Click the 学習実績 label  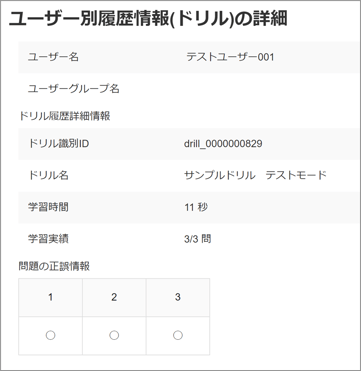click(48, 239)
